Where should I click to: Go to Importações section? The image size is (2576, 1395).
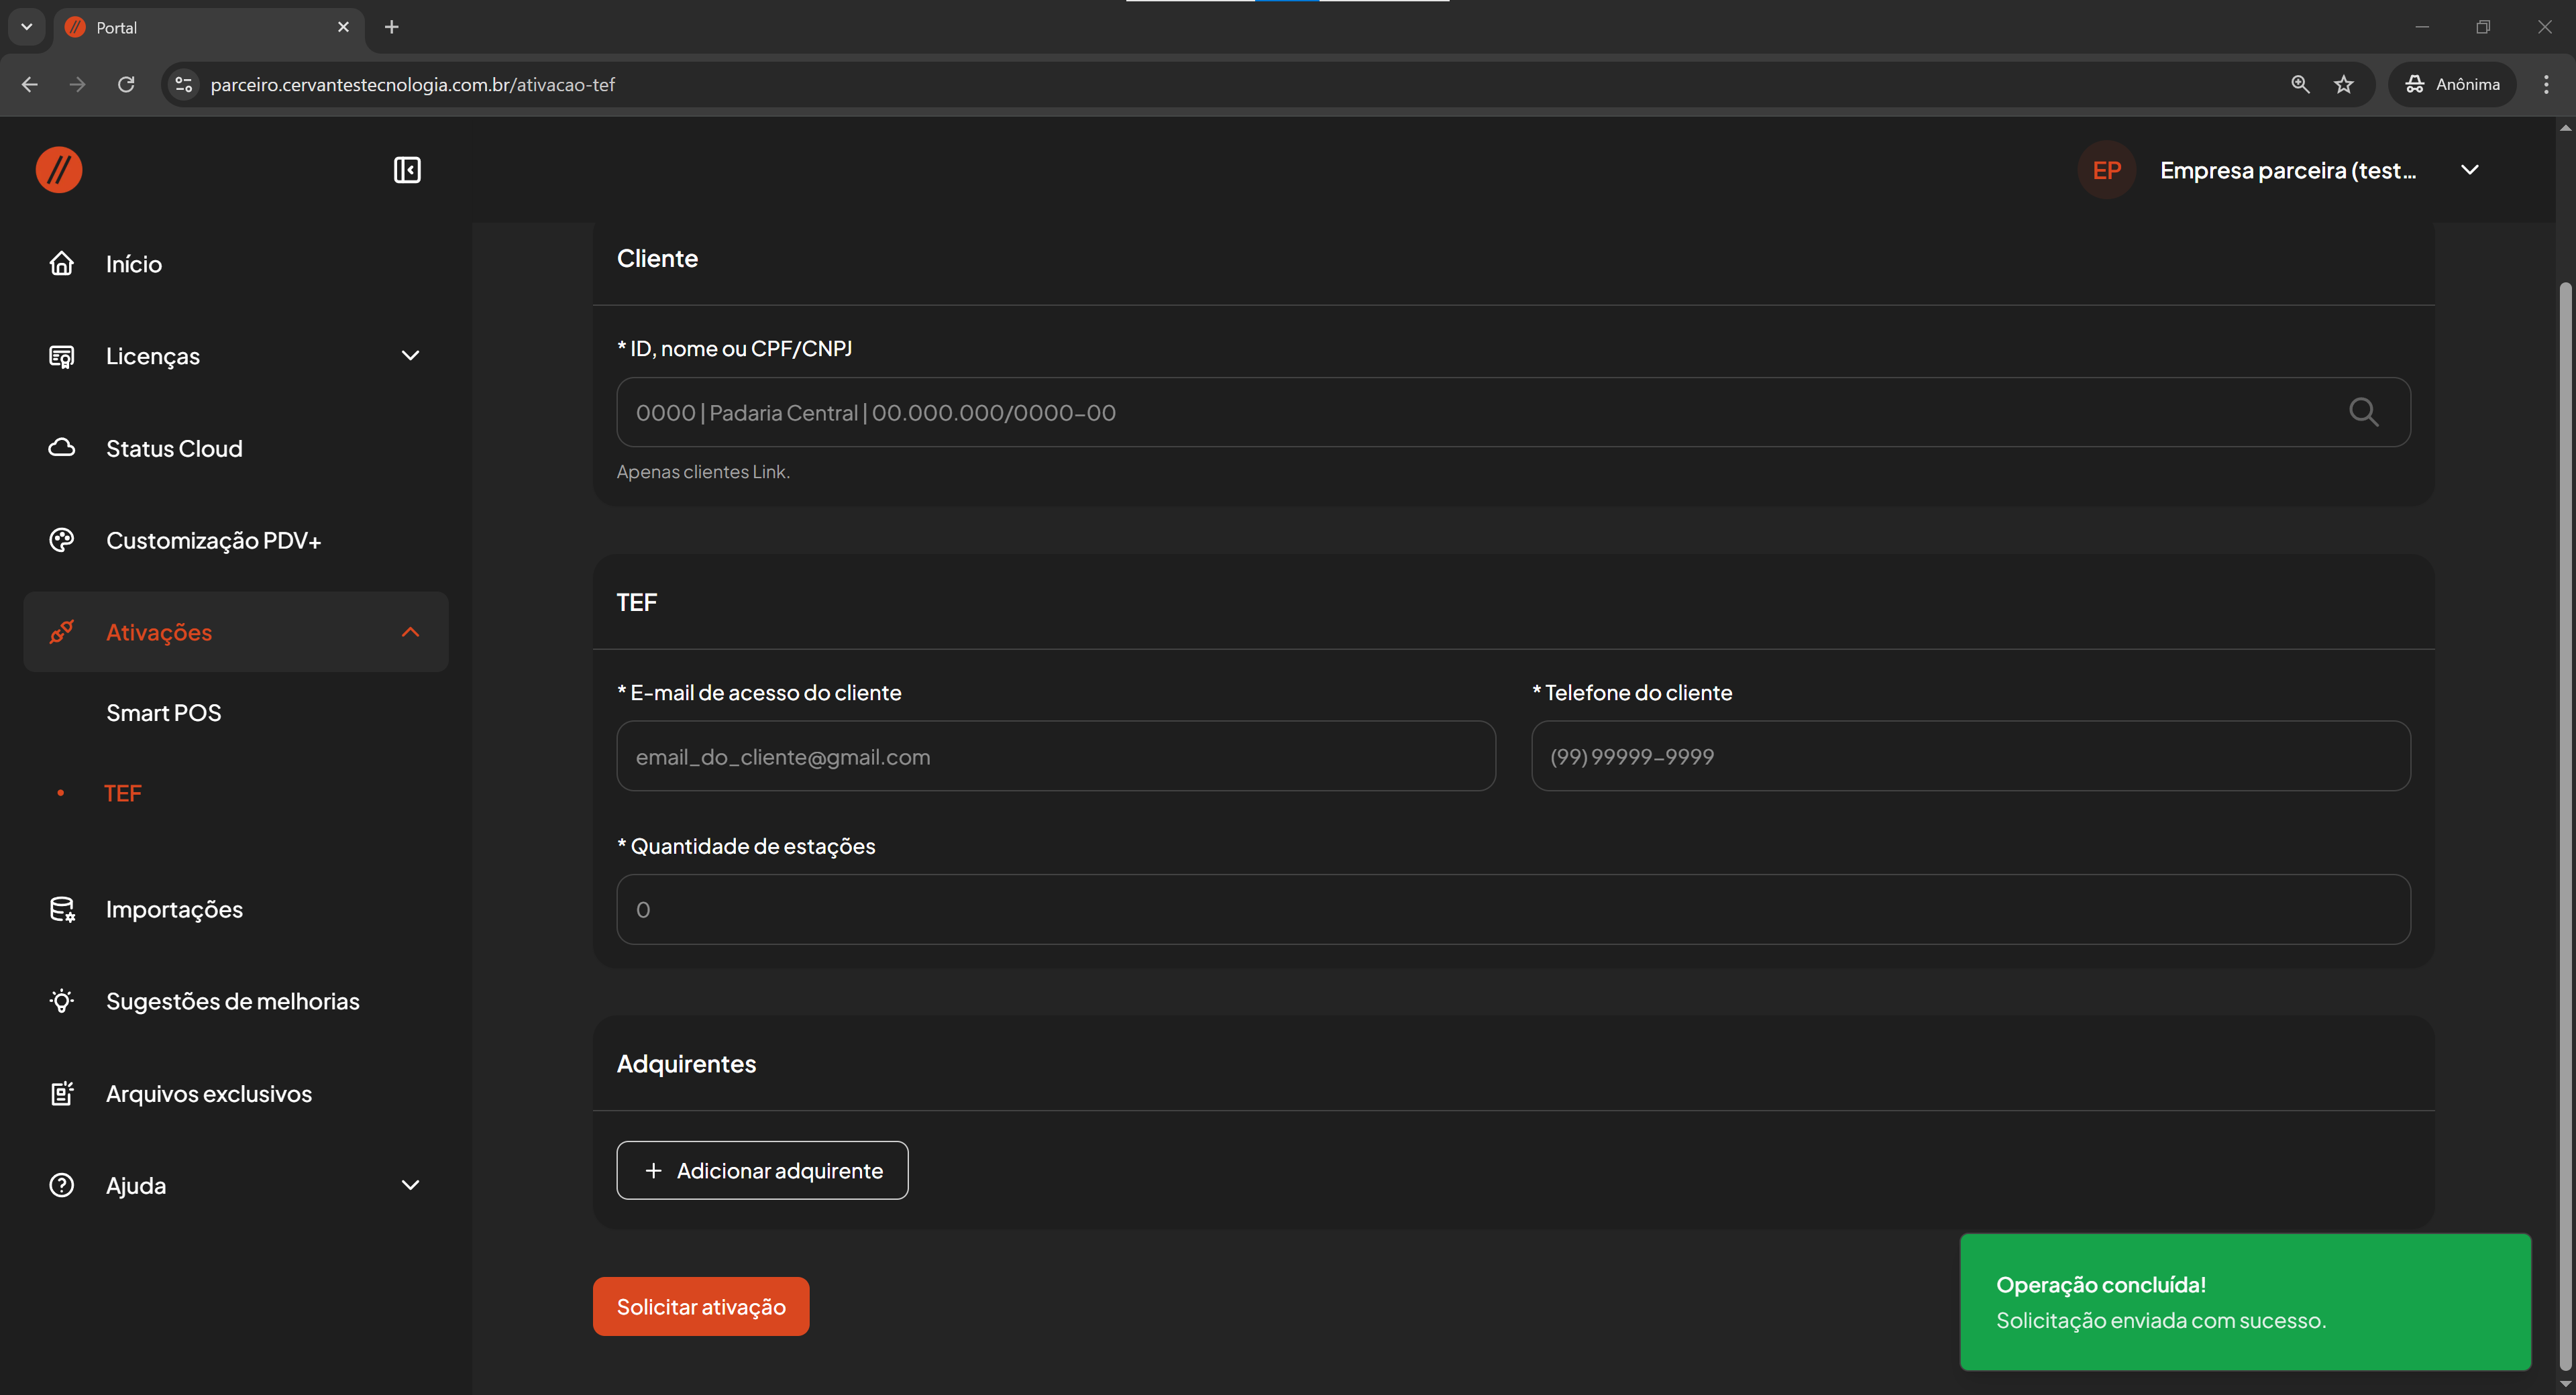(174, 909)
